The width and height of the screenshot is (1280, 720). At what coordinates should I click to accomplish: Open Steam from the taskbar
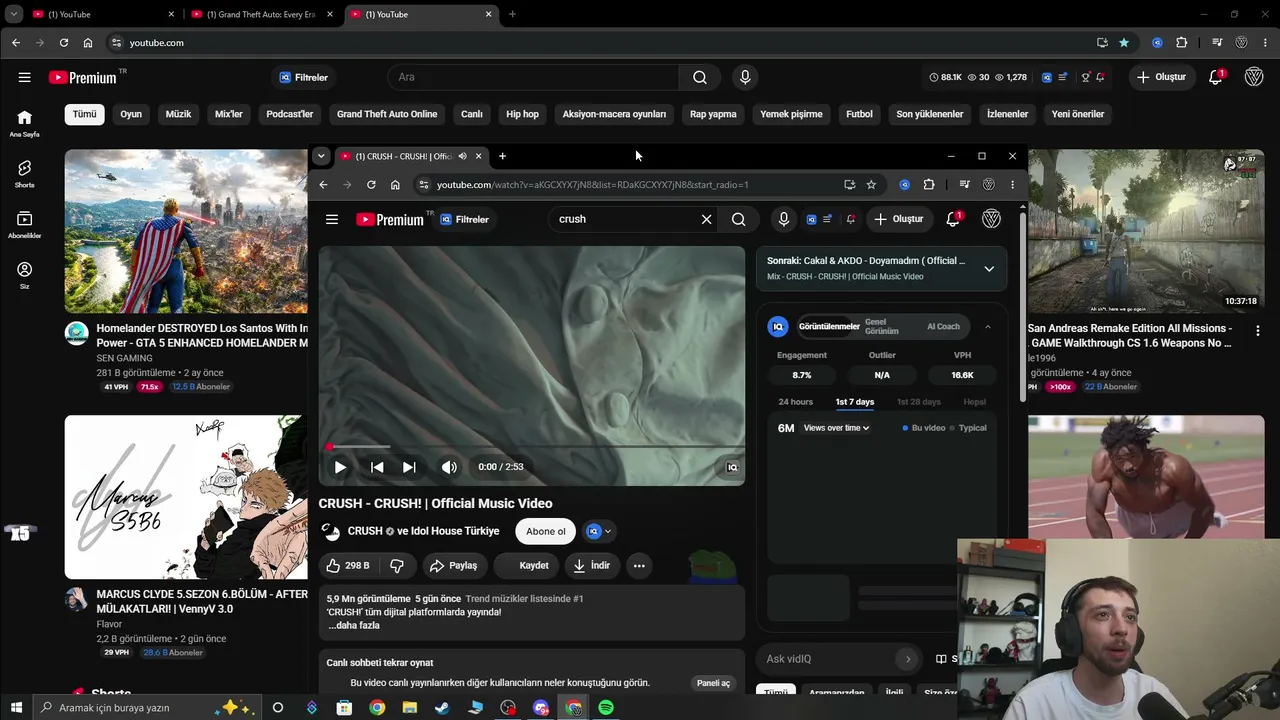point(442,708)
